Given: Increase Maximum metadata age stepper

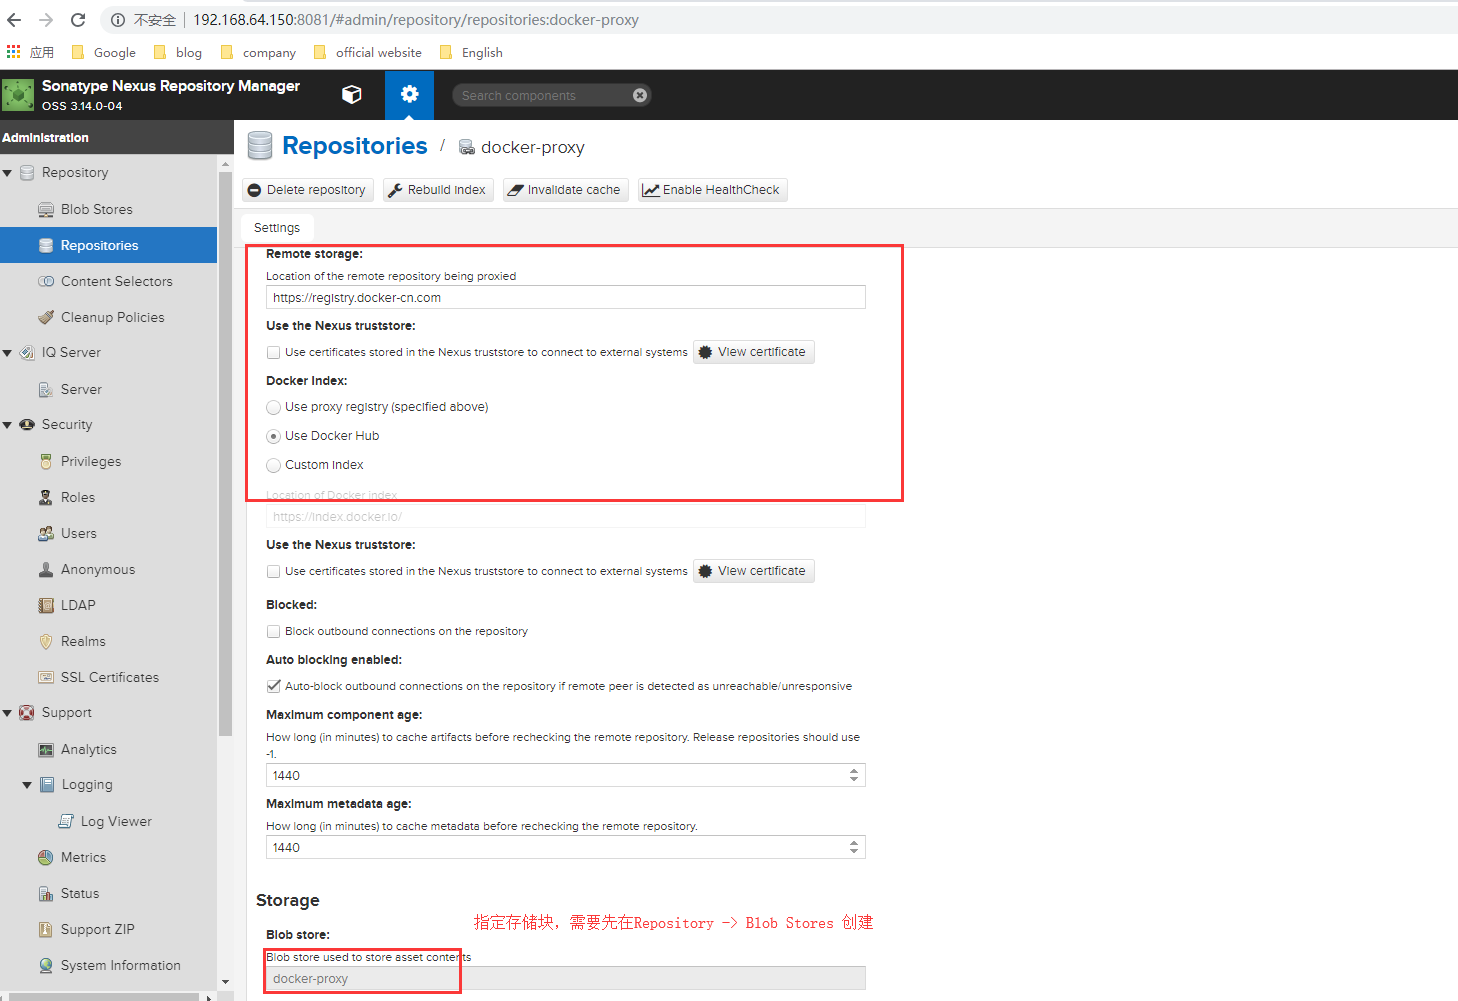Looking at the screenshot, I should (854, 843).
